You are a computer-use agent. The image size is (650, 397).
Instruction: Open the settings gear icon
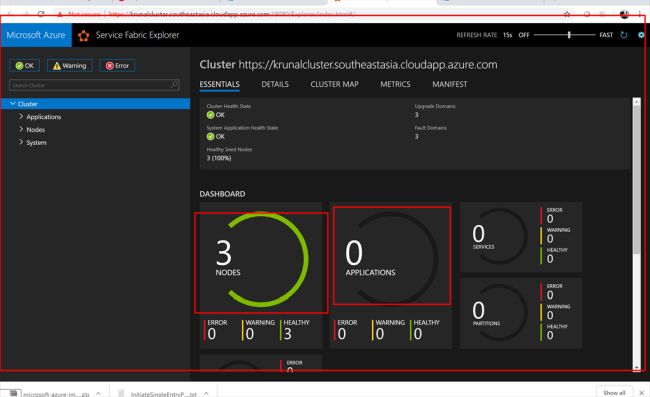click(641, 35)
